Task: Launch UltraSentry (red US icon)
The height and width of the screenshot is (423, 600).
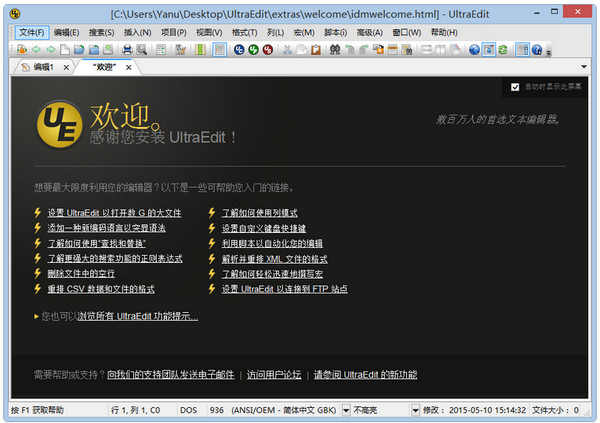Action: pos(268,49)
